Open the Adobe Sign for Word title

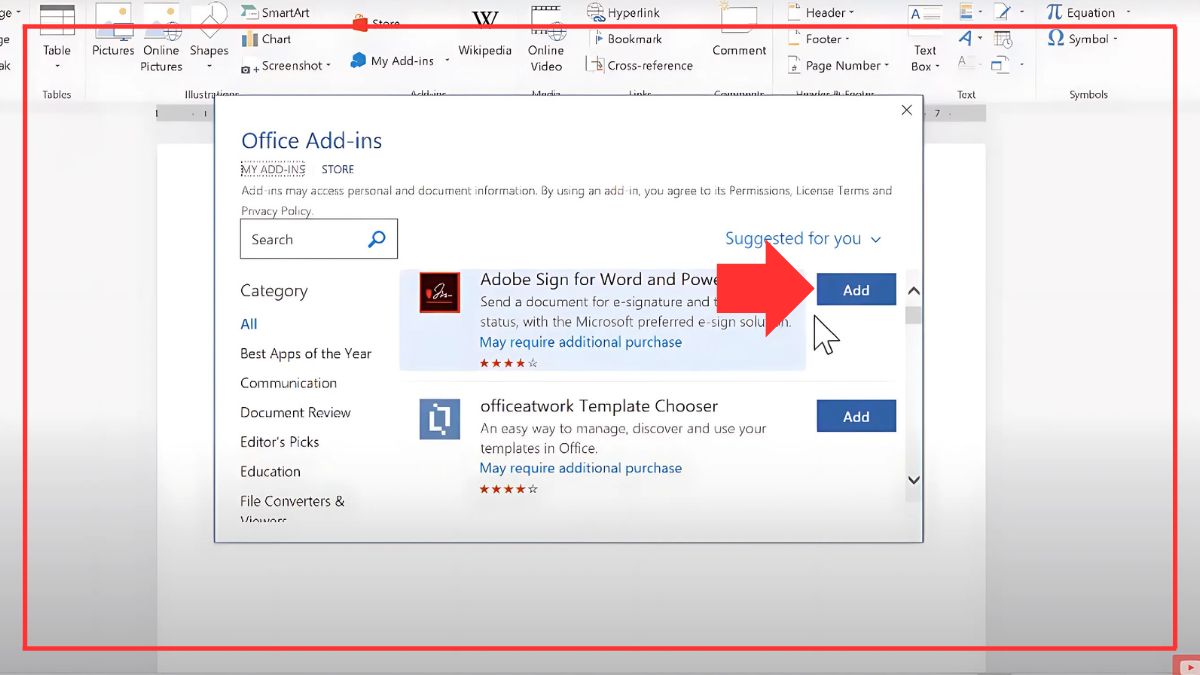tap(600, 279)
